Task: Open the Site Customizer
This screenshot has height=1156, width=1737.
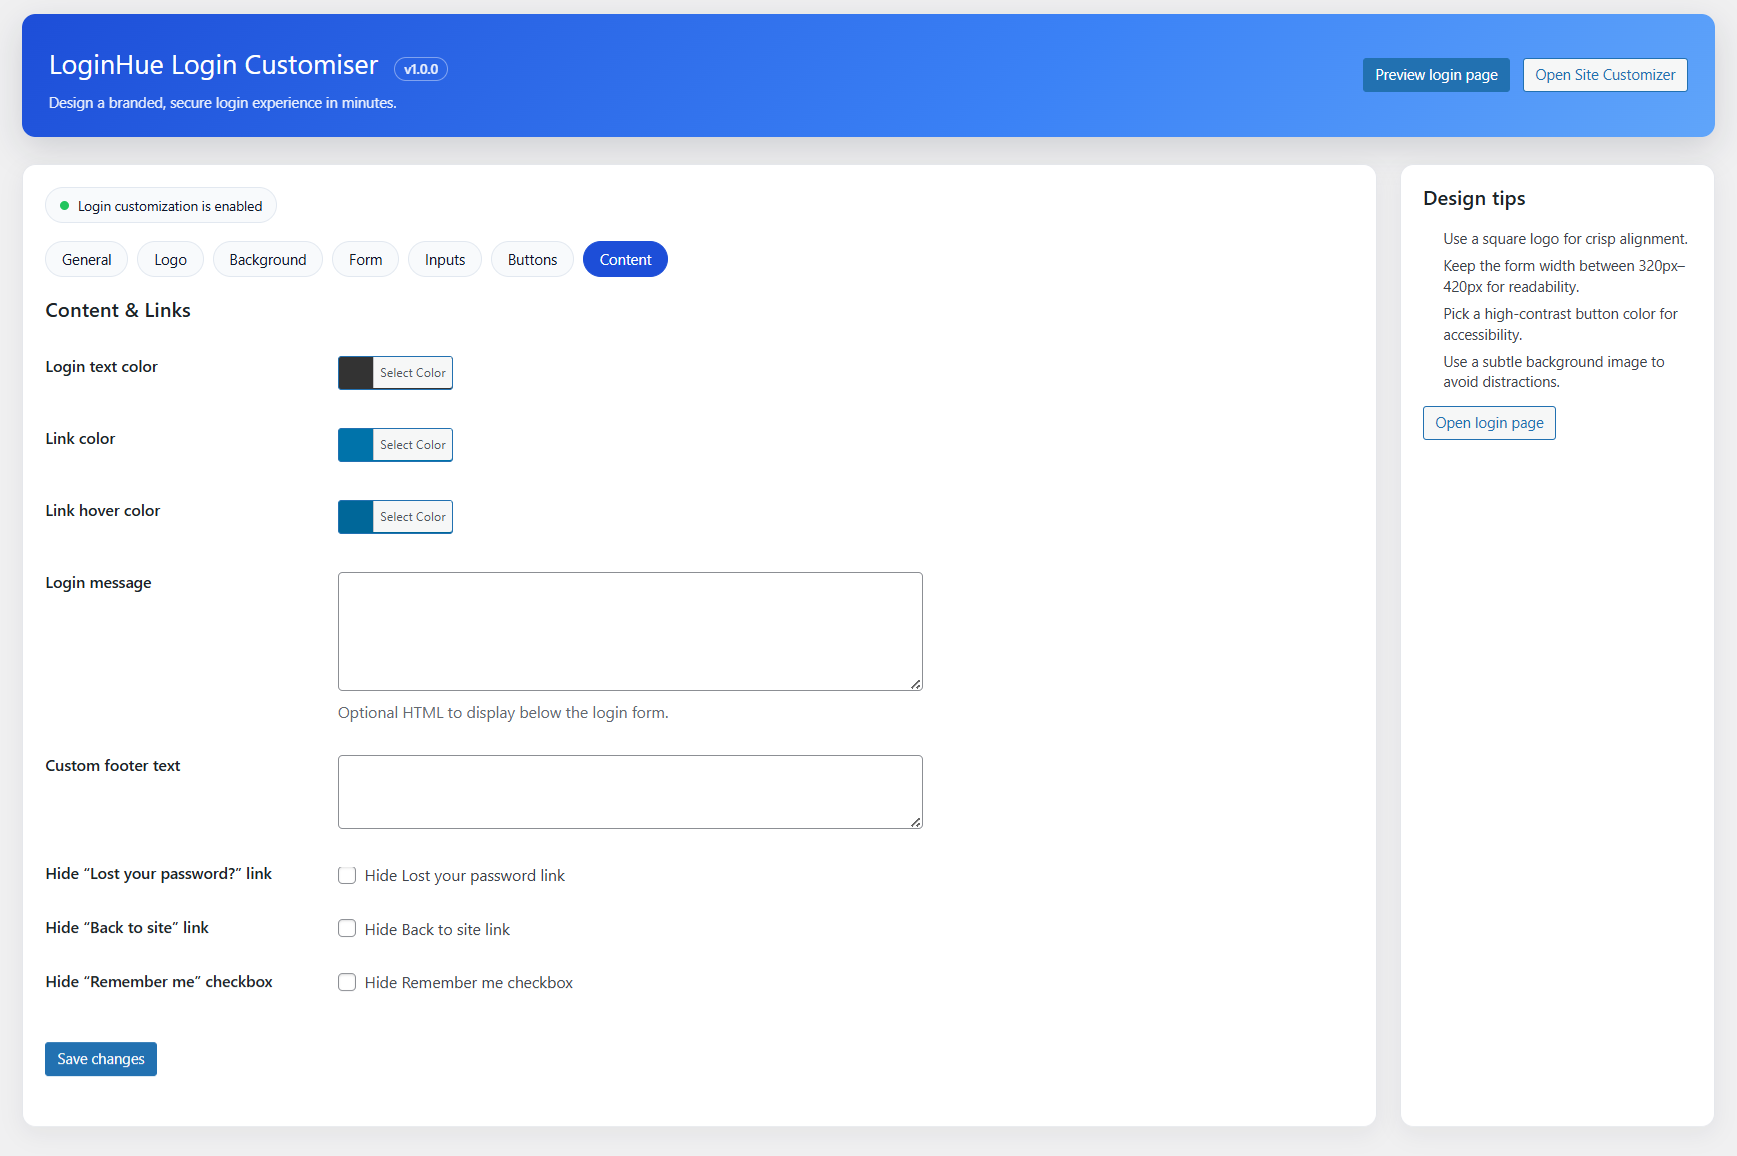Action: point(1605,74)
